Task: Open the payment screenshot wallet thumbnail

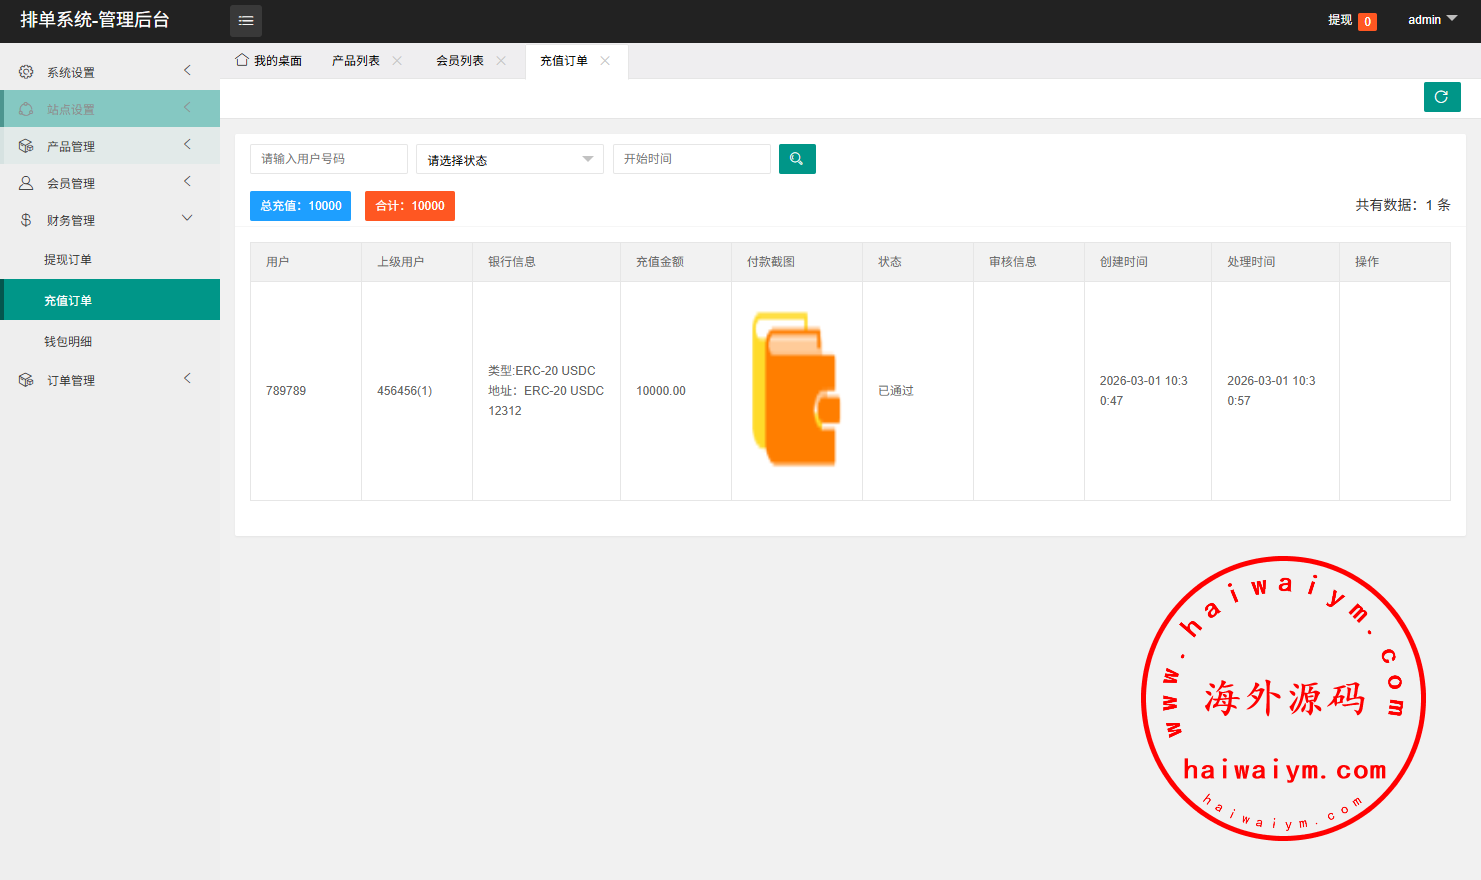Action: [x=796, y=390]
